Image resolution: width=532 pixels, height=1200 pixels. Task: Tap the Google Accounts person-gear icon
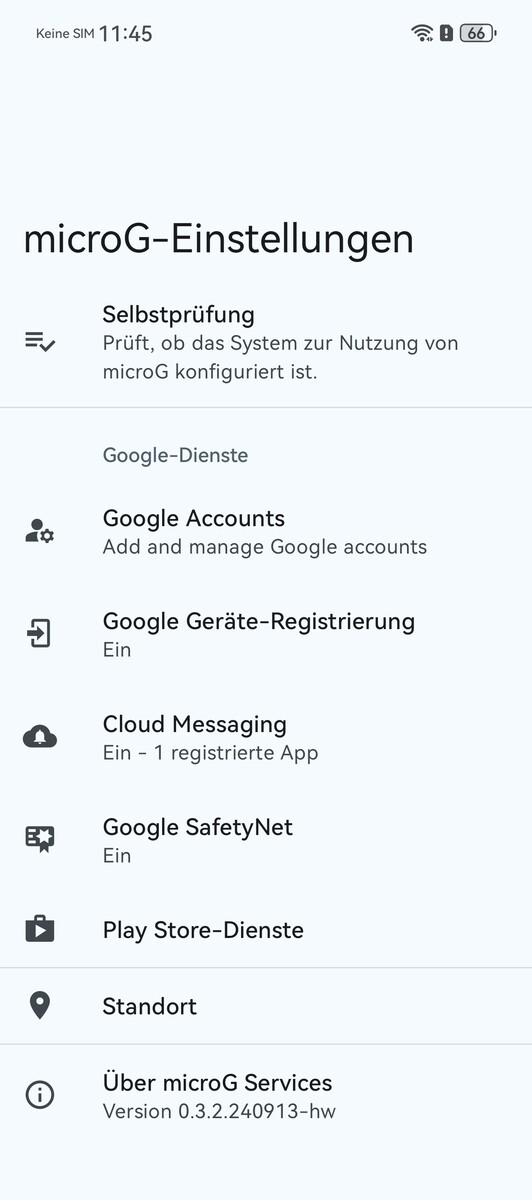(40, 531)
